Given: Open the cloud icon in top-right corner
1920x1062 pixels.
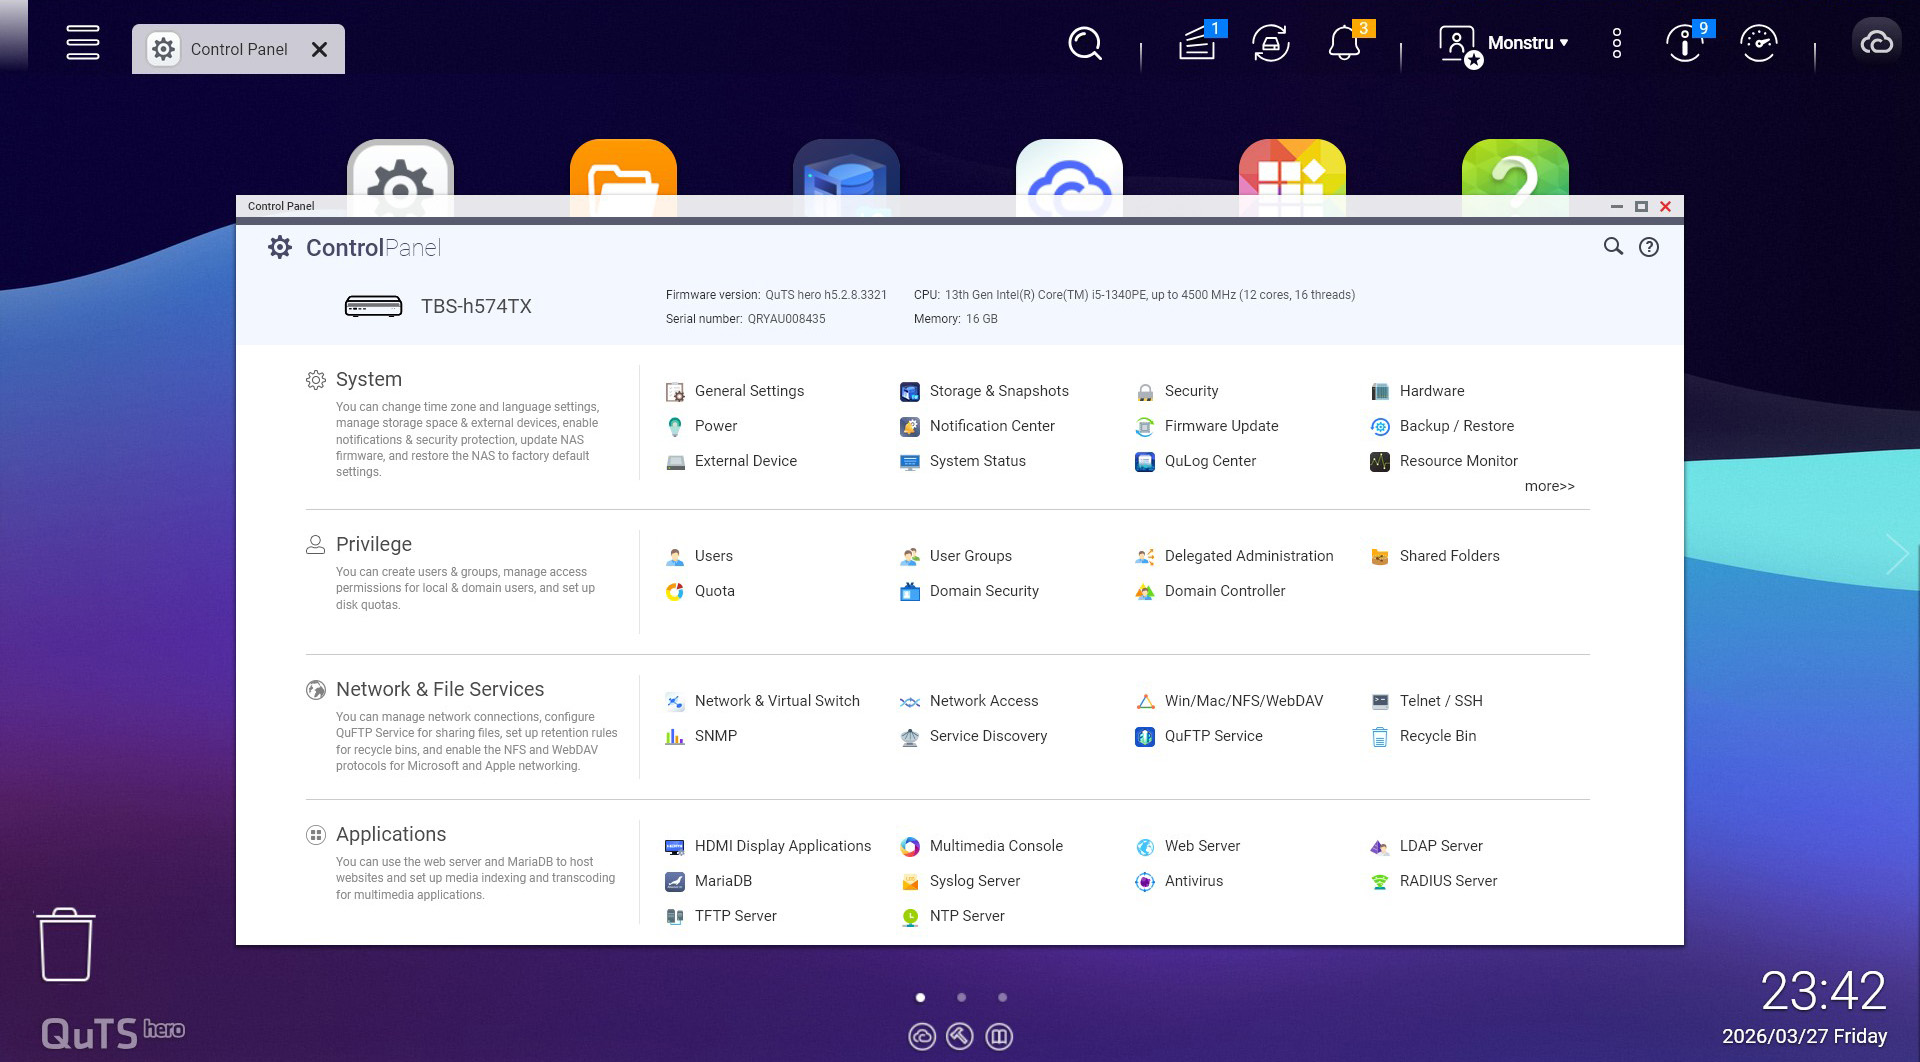Looking at the screenshot, I should tap(1876, 43).
